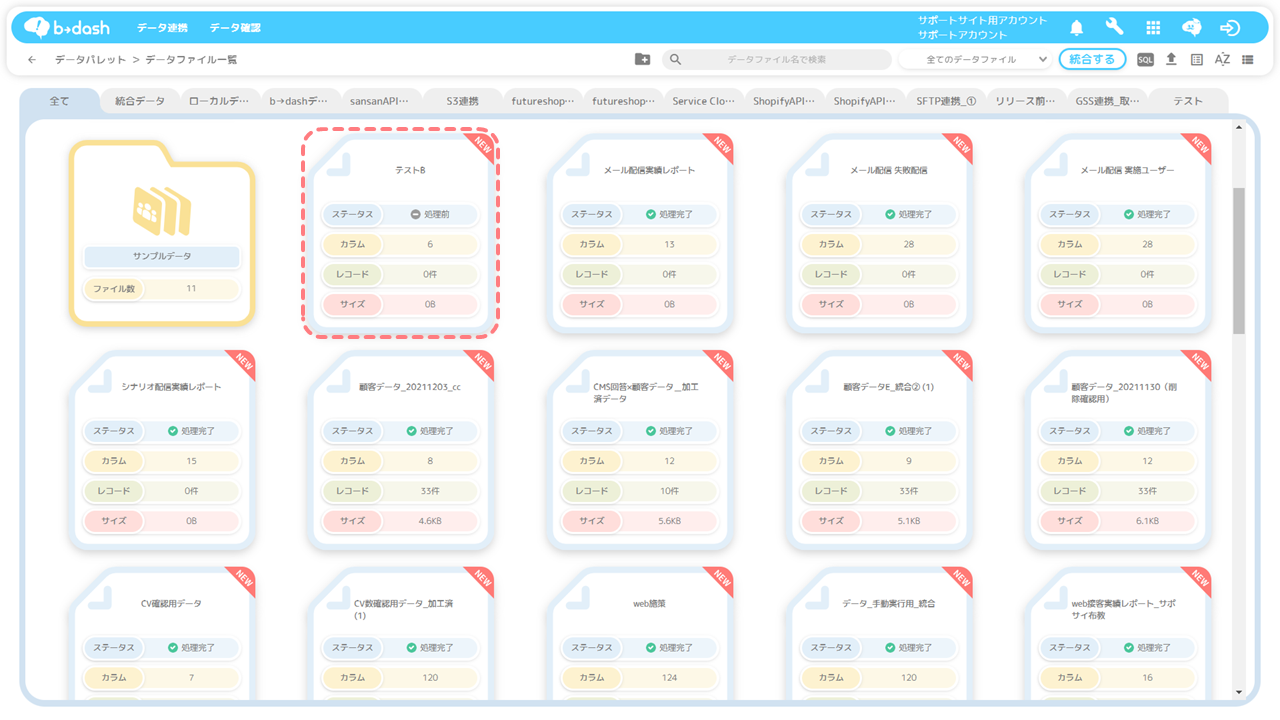Click NEW badge on web施策 card
Screen dimensions: 1280x720
coord(722,580)
